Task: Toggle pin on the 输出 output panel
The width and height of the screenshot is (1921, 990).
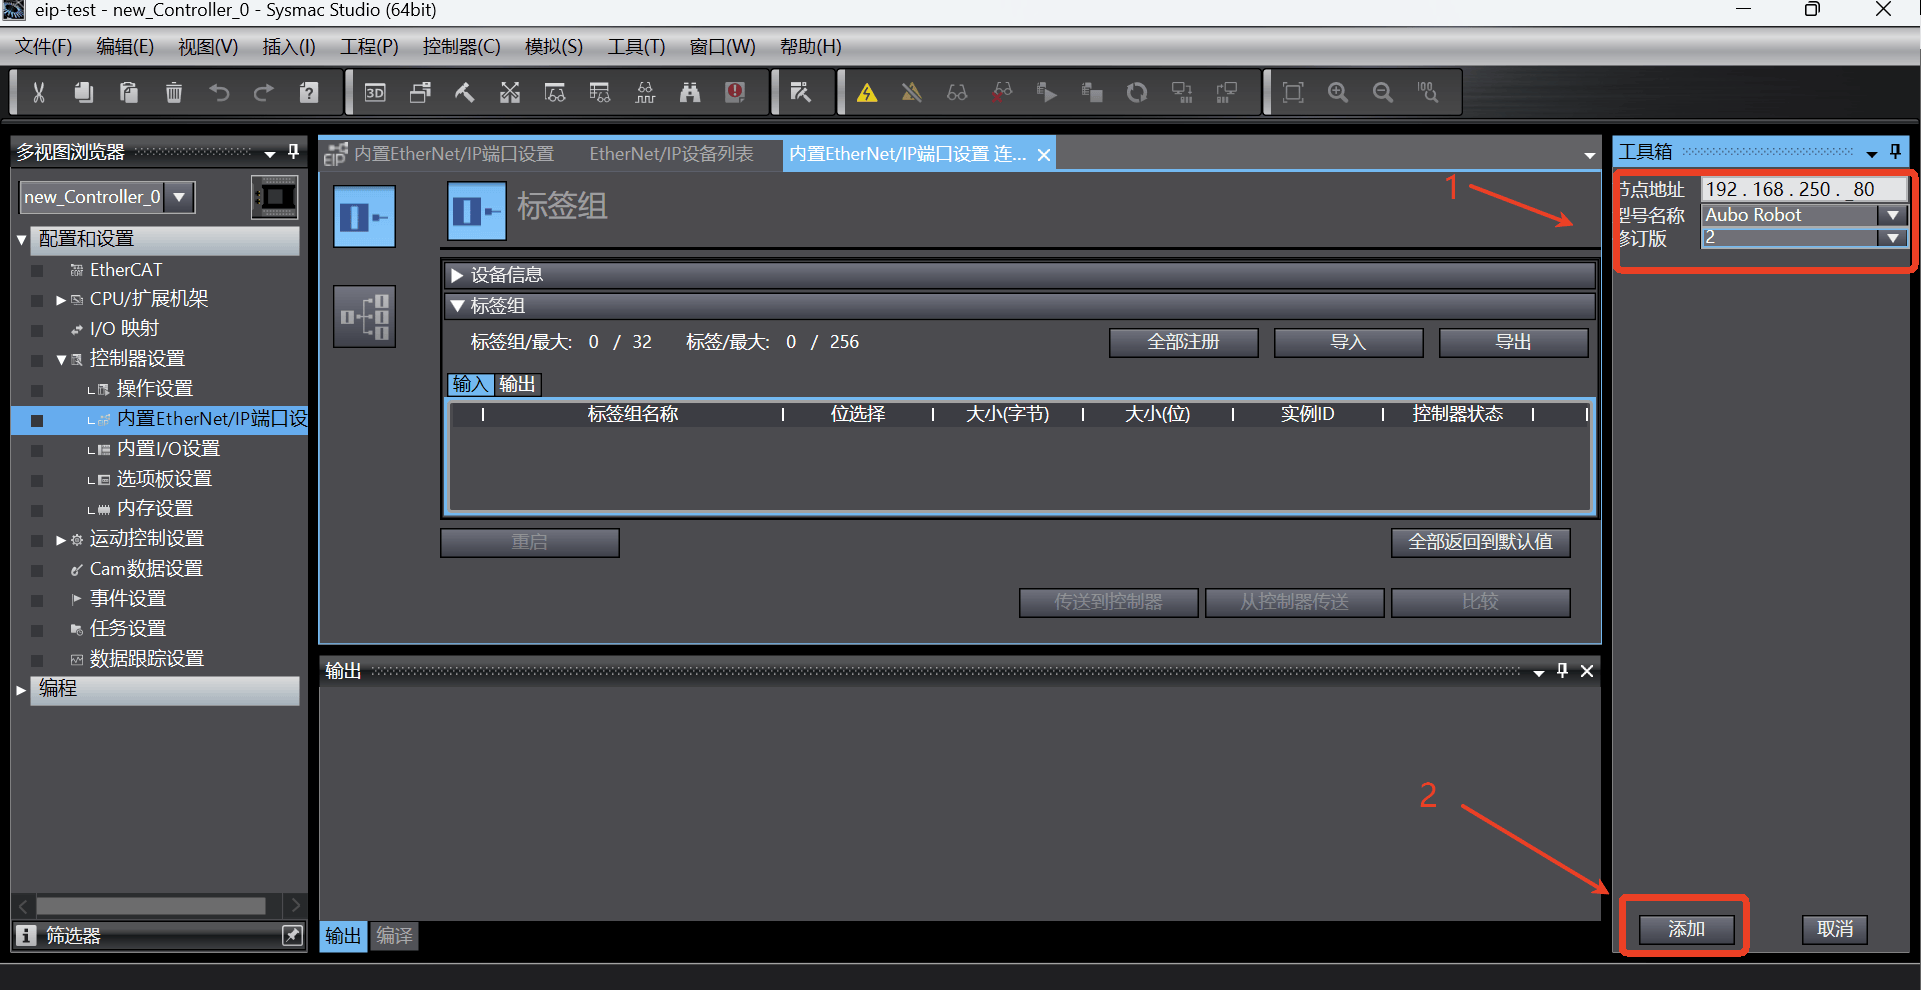Action: (1562, 671)
